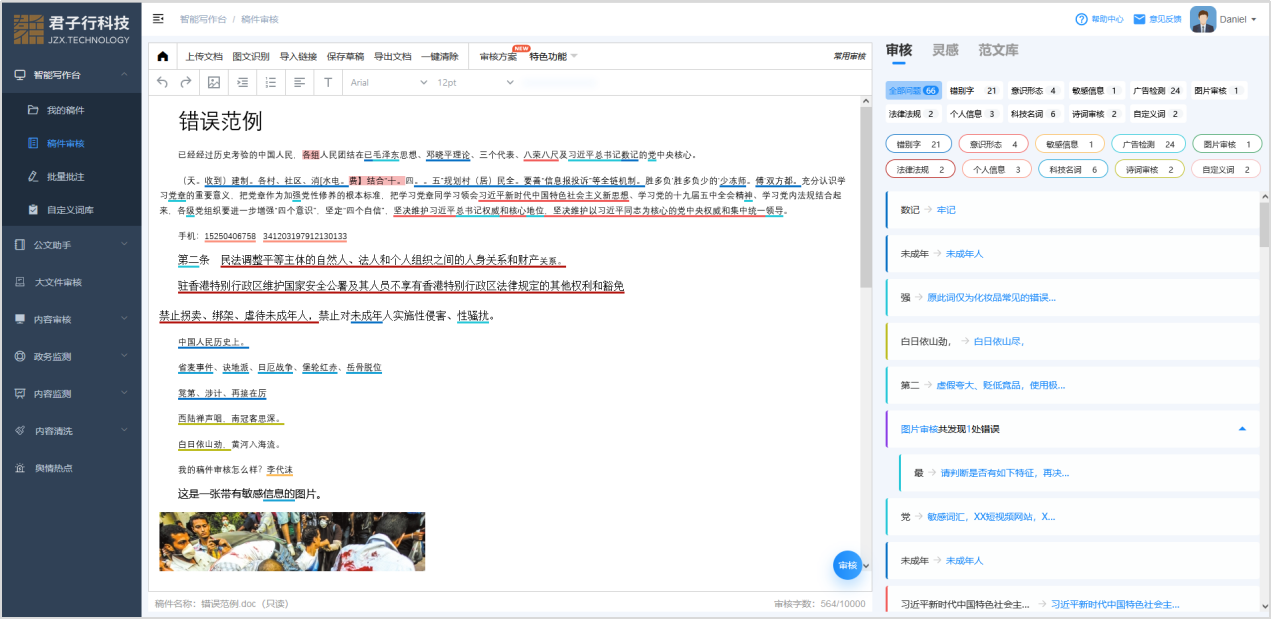Open 大文件审核 in the sidebar

click(x=58, y=282)
